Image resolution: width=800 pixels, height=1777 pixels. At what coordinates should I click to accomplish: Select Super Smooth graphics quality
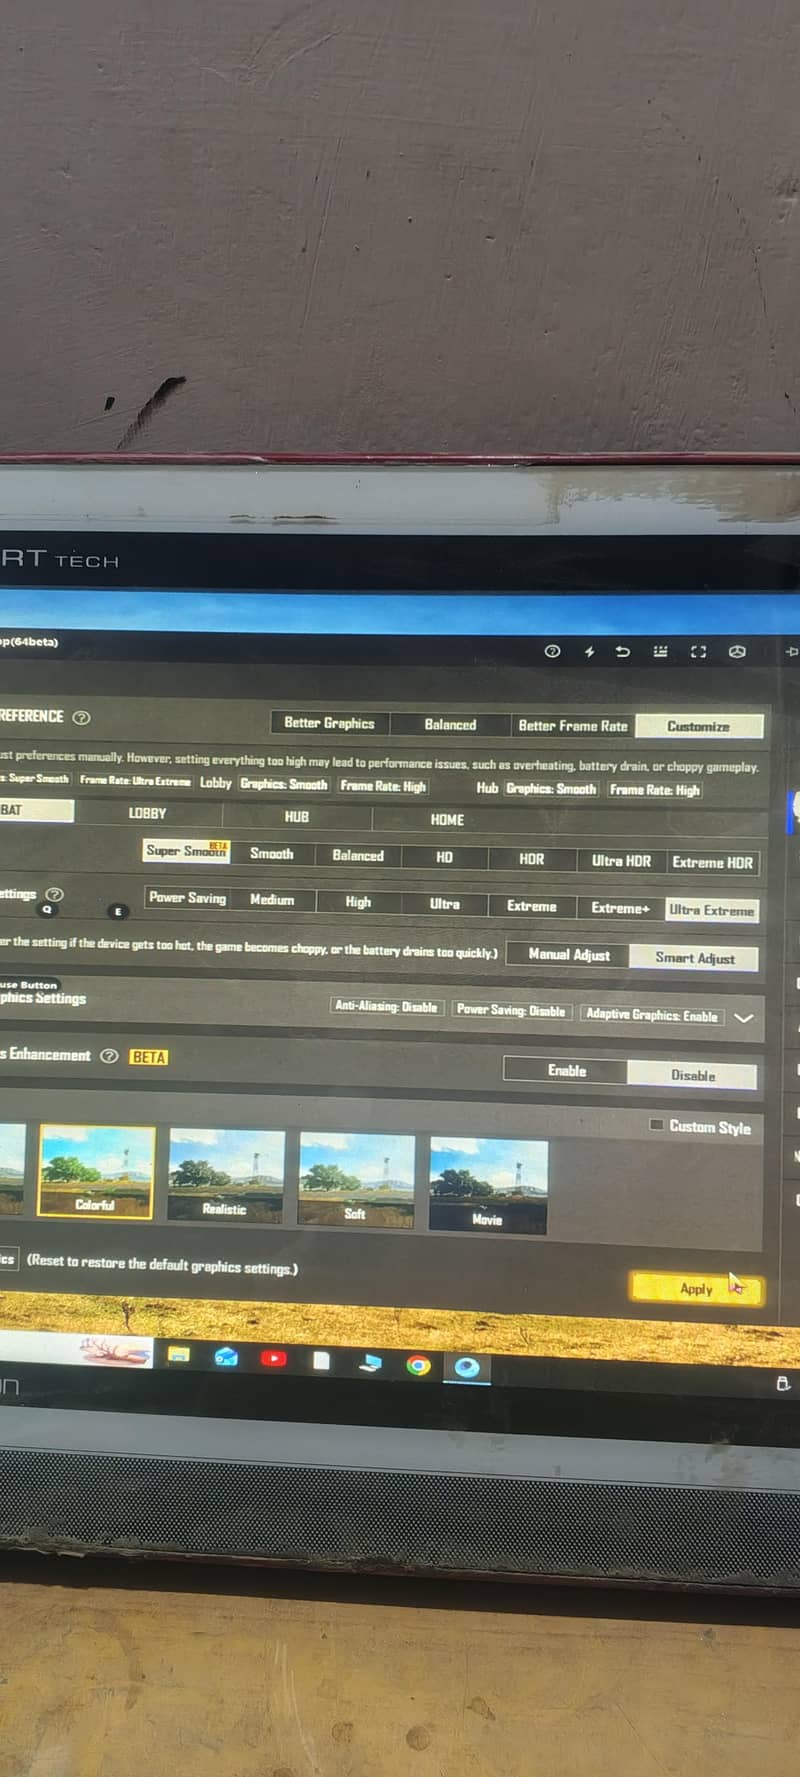(x=186, y=851)
